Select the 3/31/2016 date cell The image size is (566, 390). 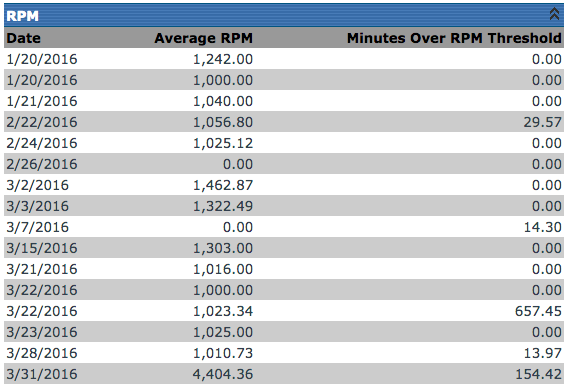pos(42,374)
